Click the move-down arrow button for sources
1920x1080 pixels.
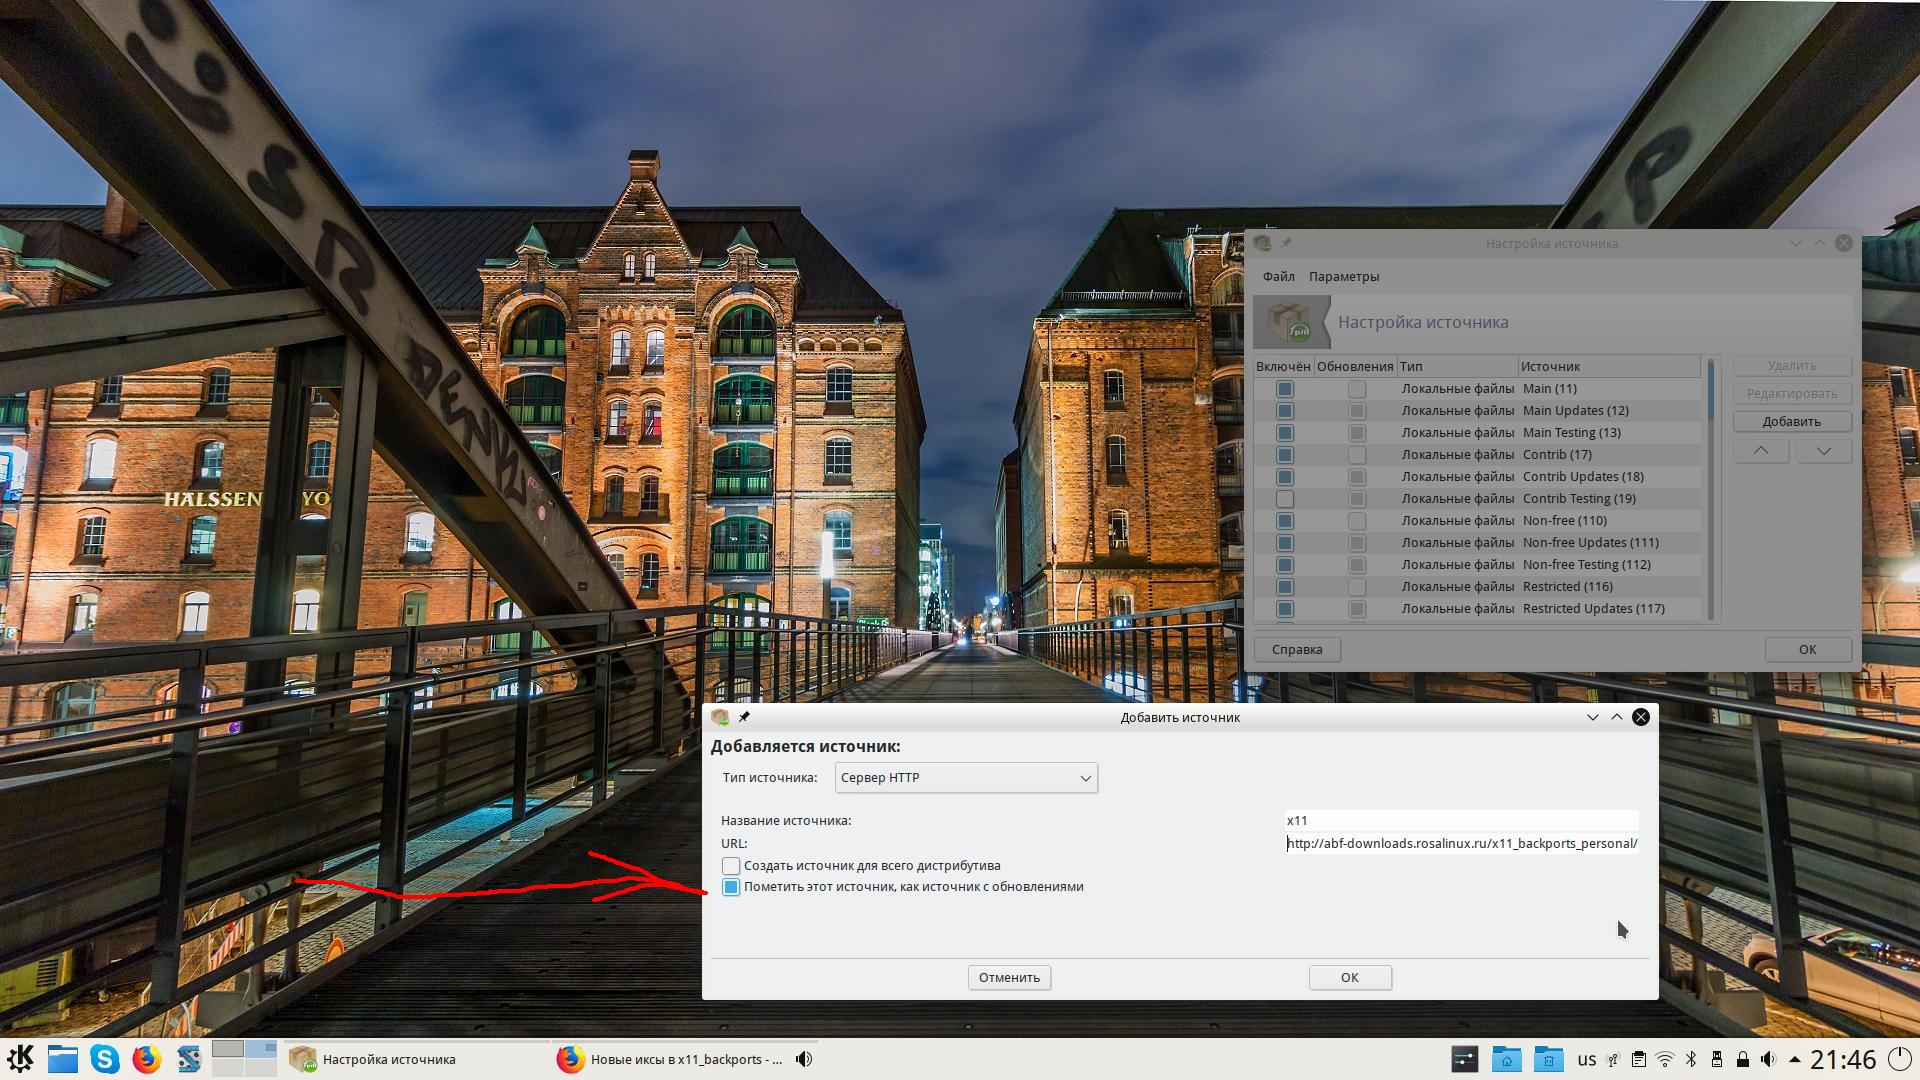point(1823,451)
